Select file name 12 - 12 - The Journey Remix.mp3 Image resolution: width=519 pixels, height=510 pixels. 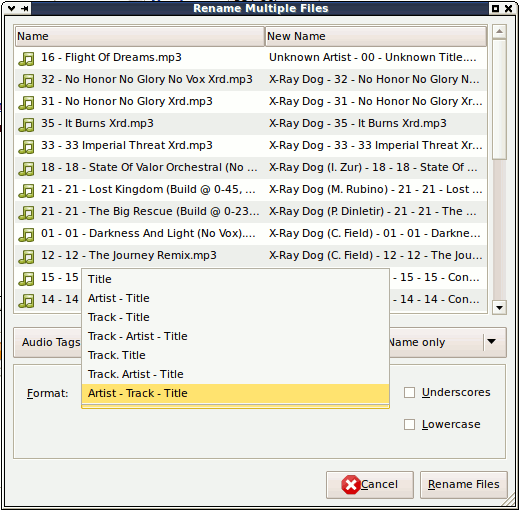click(129, 255)
